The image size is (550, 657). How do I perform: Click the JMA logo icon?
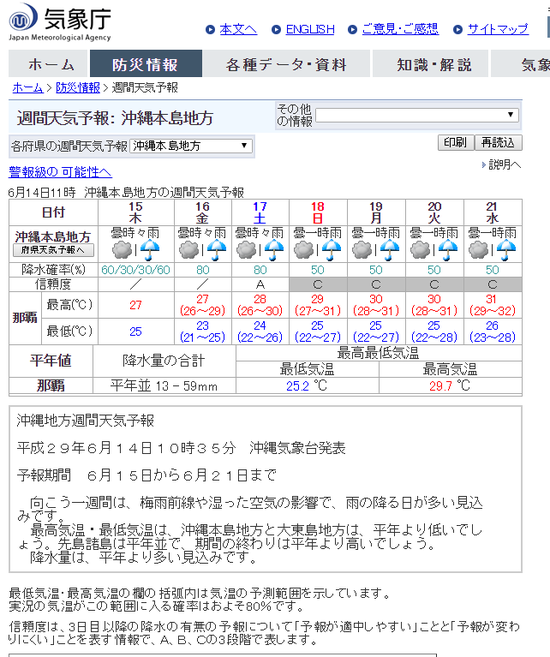[x=23, y=17]
